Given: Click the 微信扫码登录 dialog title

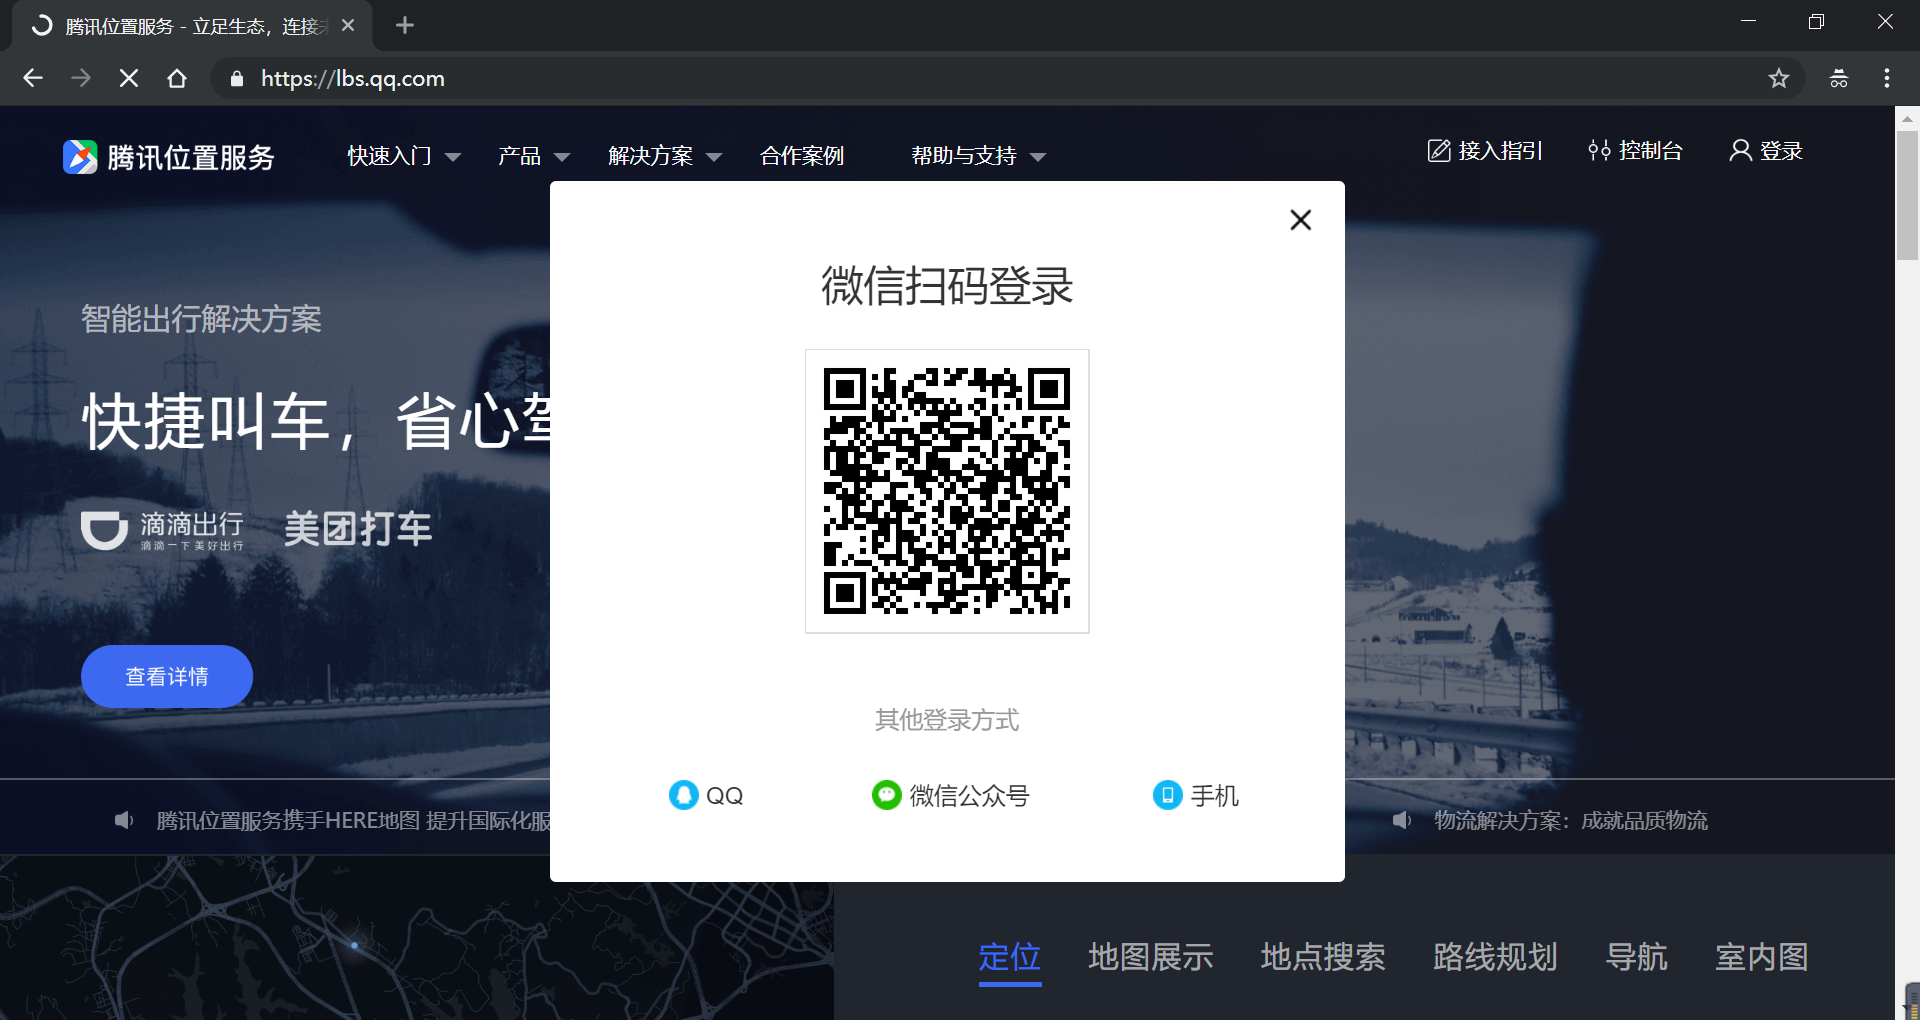Looking at the screenshot, I should coord(947,286).
